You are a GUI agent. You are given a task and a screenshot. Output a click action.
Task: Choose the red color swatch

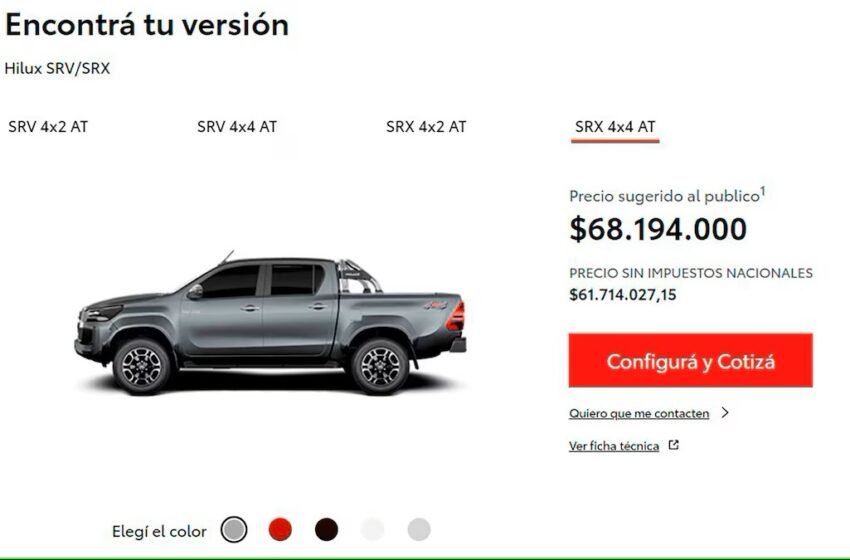[x=280, y=530]
